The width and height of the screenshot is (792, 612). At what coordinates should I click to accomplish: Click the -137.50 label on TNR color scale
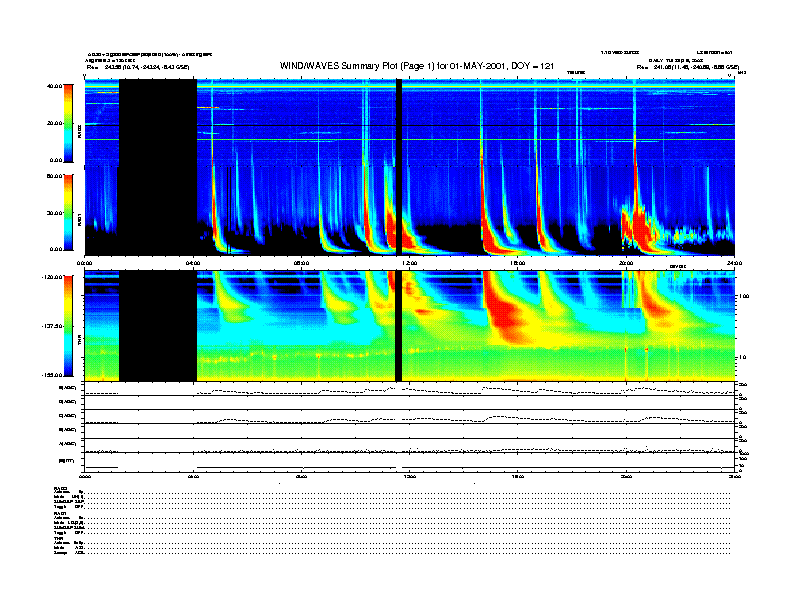[52, 326]
